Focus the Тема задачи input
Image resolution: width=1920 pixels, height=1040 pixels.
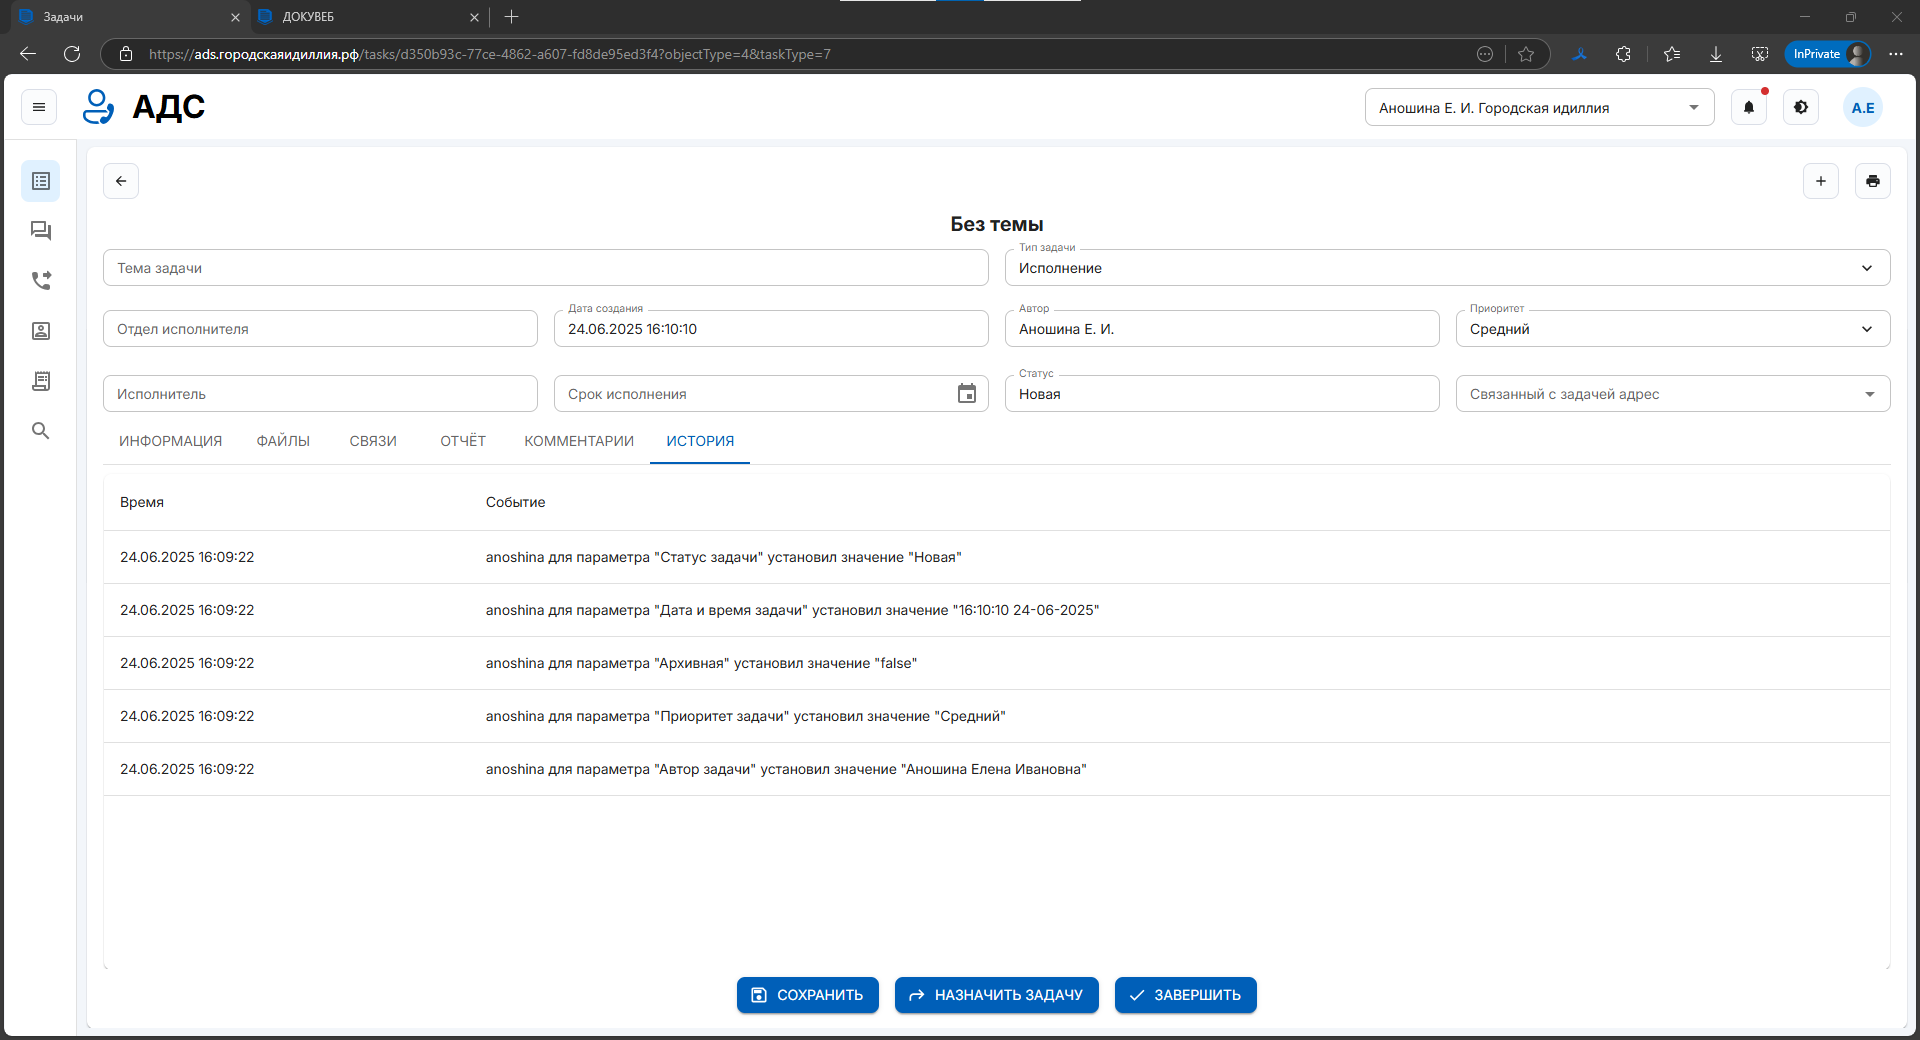tap(546, 268)
